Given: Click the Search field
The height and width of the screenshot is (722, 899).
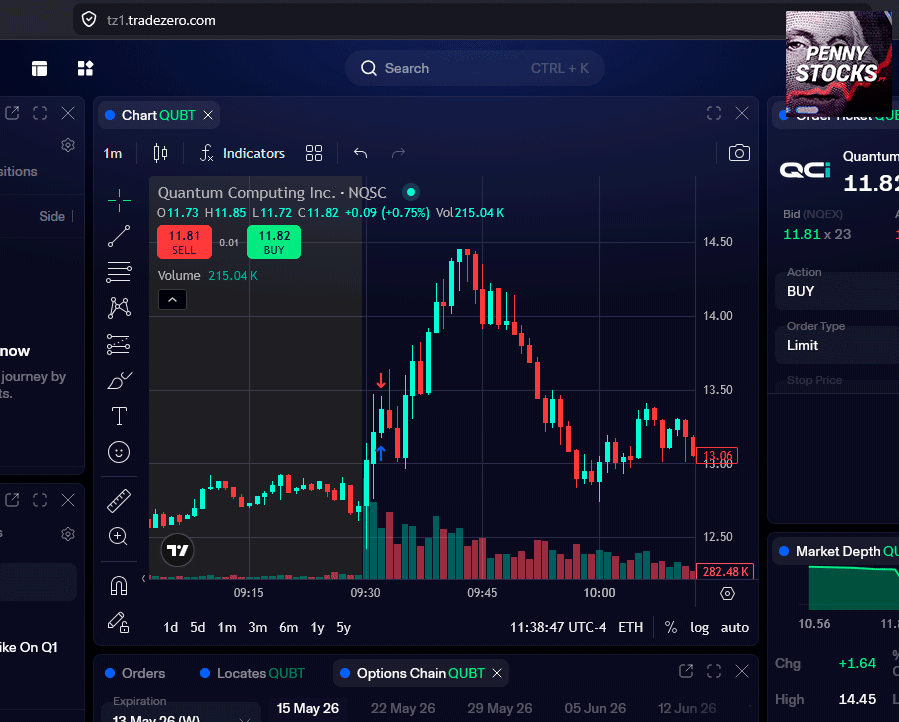Looking at the screenshot, I should [475, 68].
